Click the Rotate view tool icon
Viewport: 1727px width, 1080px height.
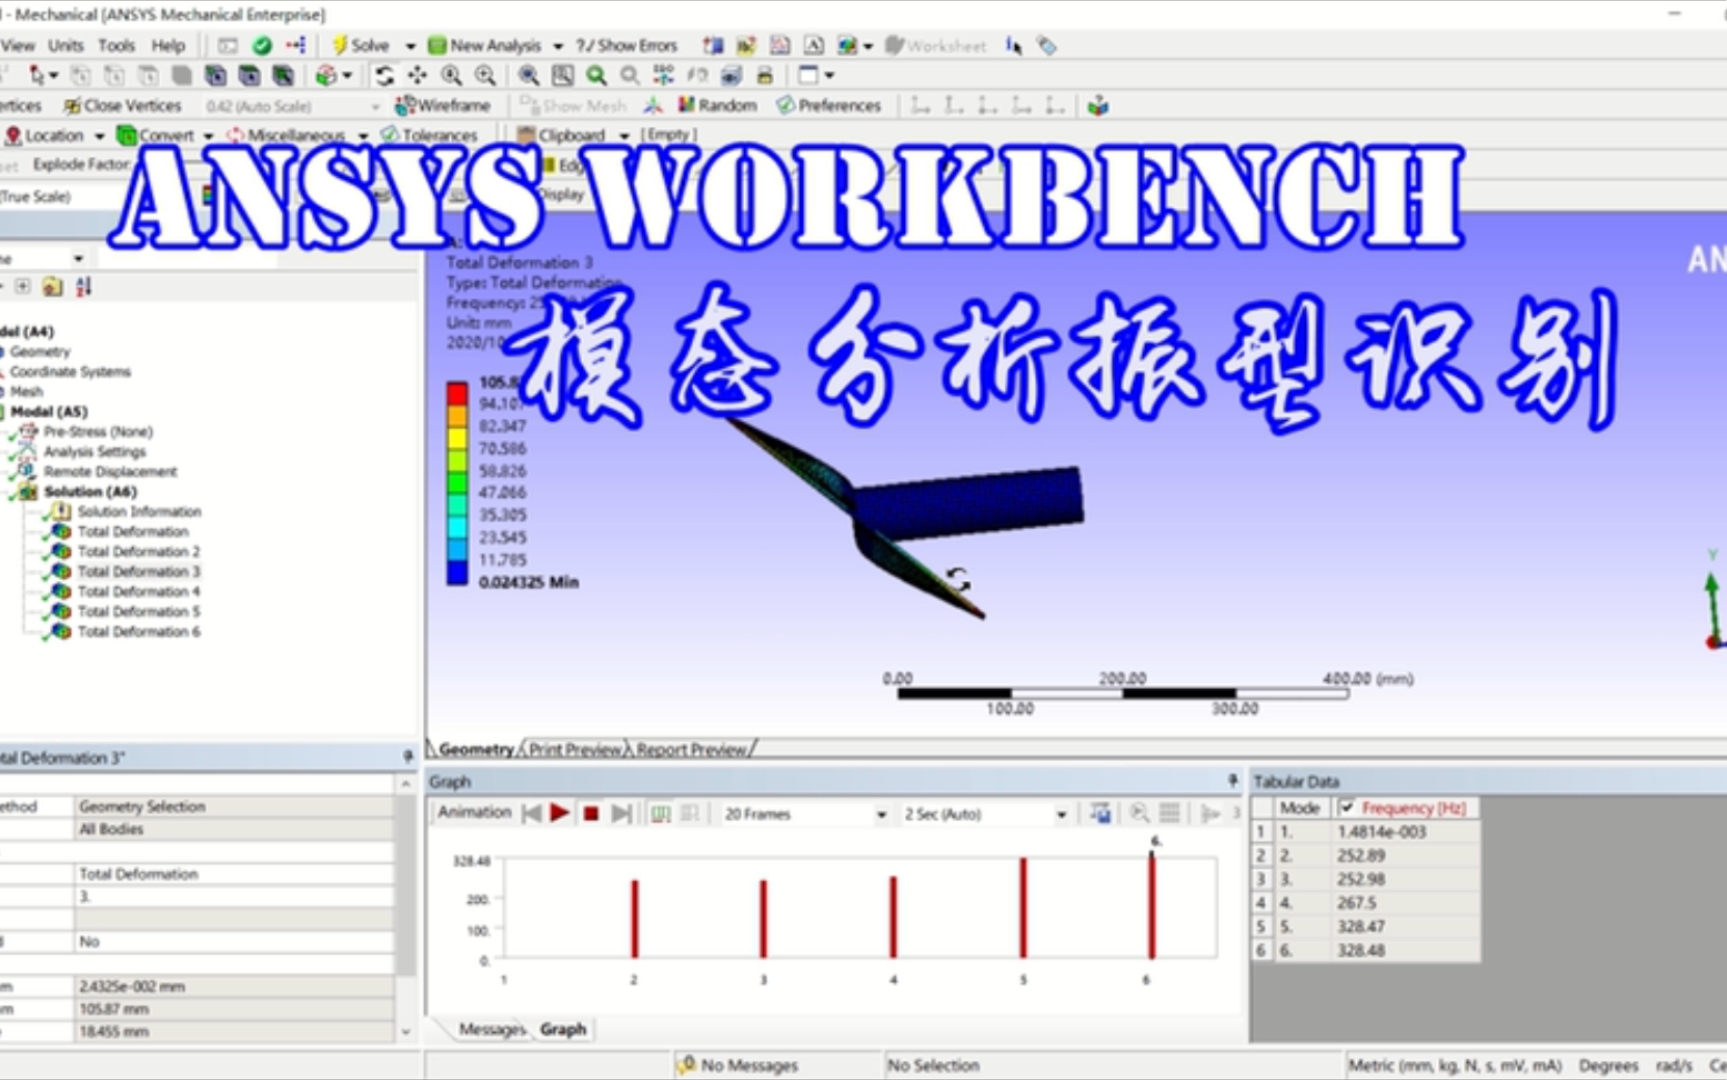[384, 76]
